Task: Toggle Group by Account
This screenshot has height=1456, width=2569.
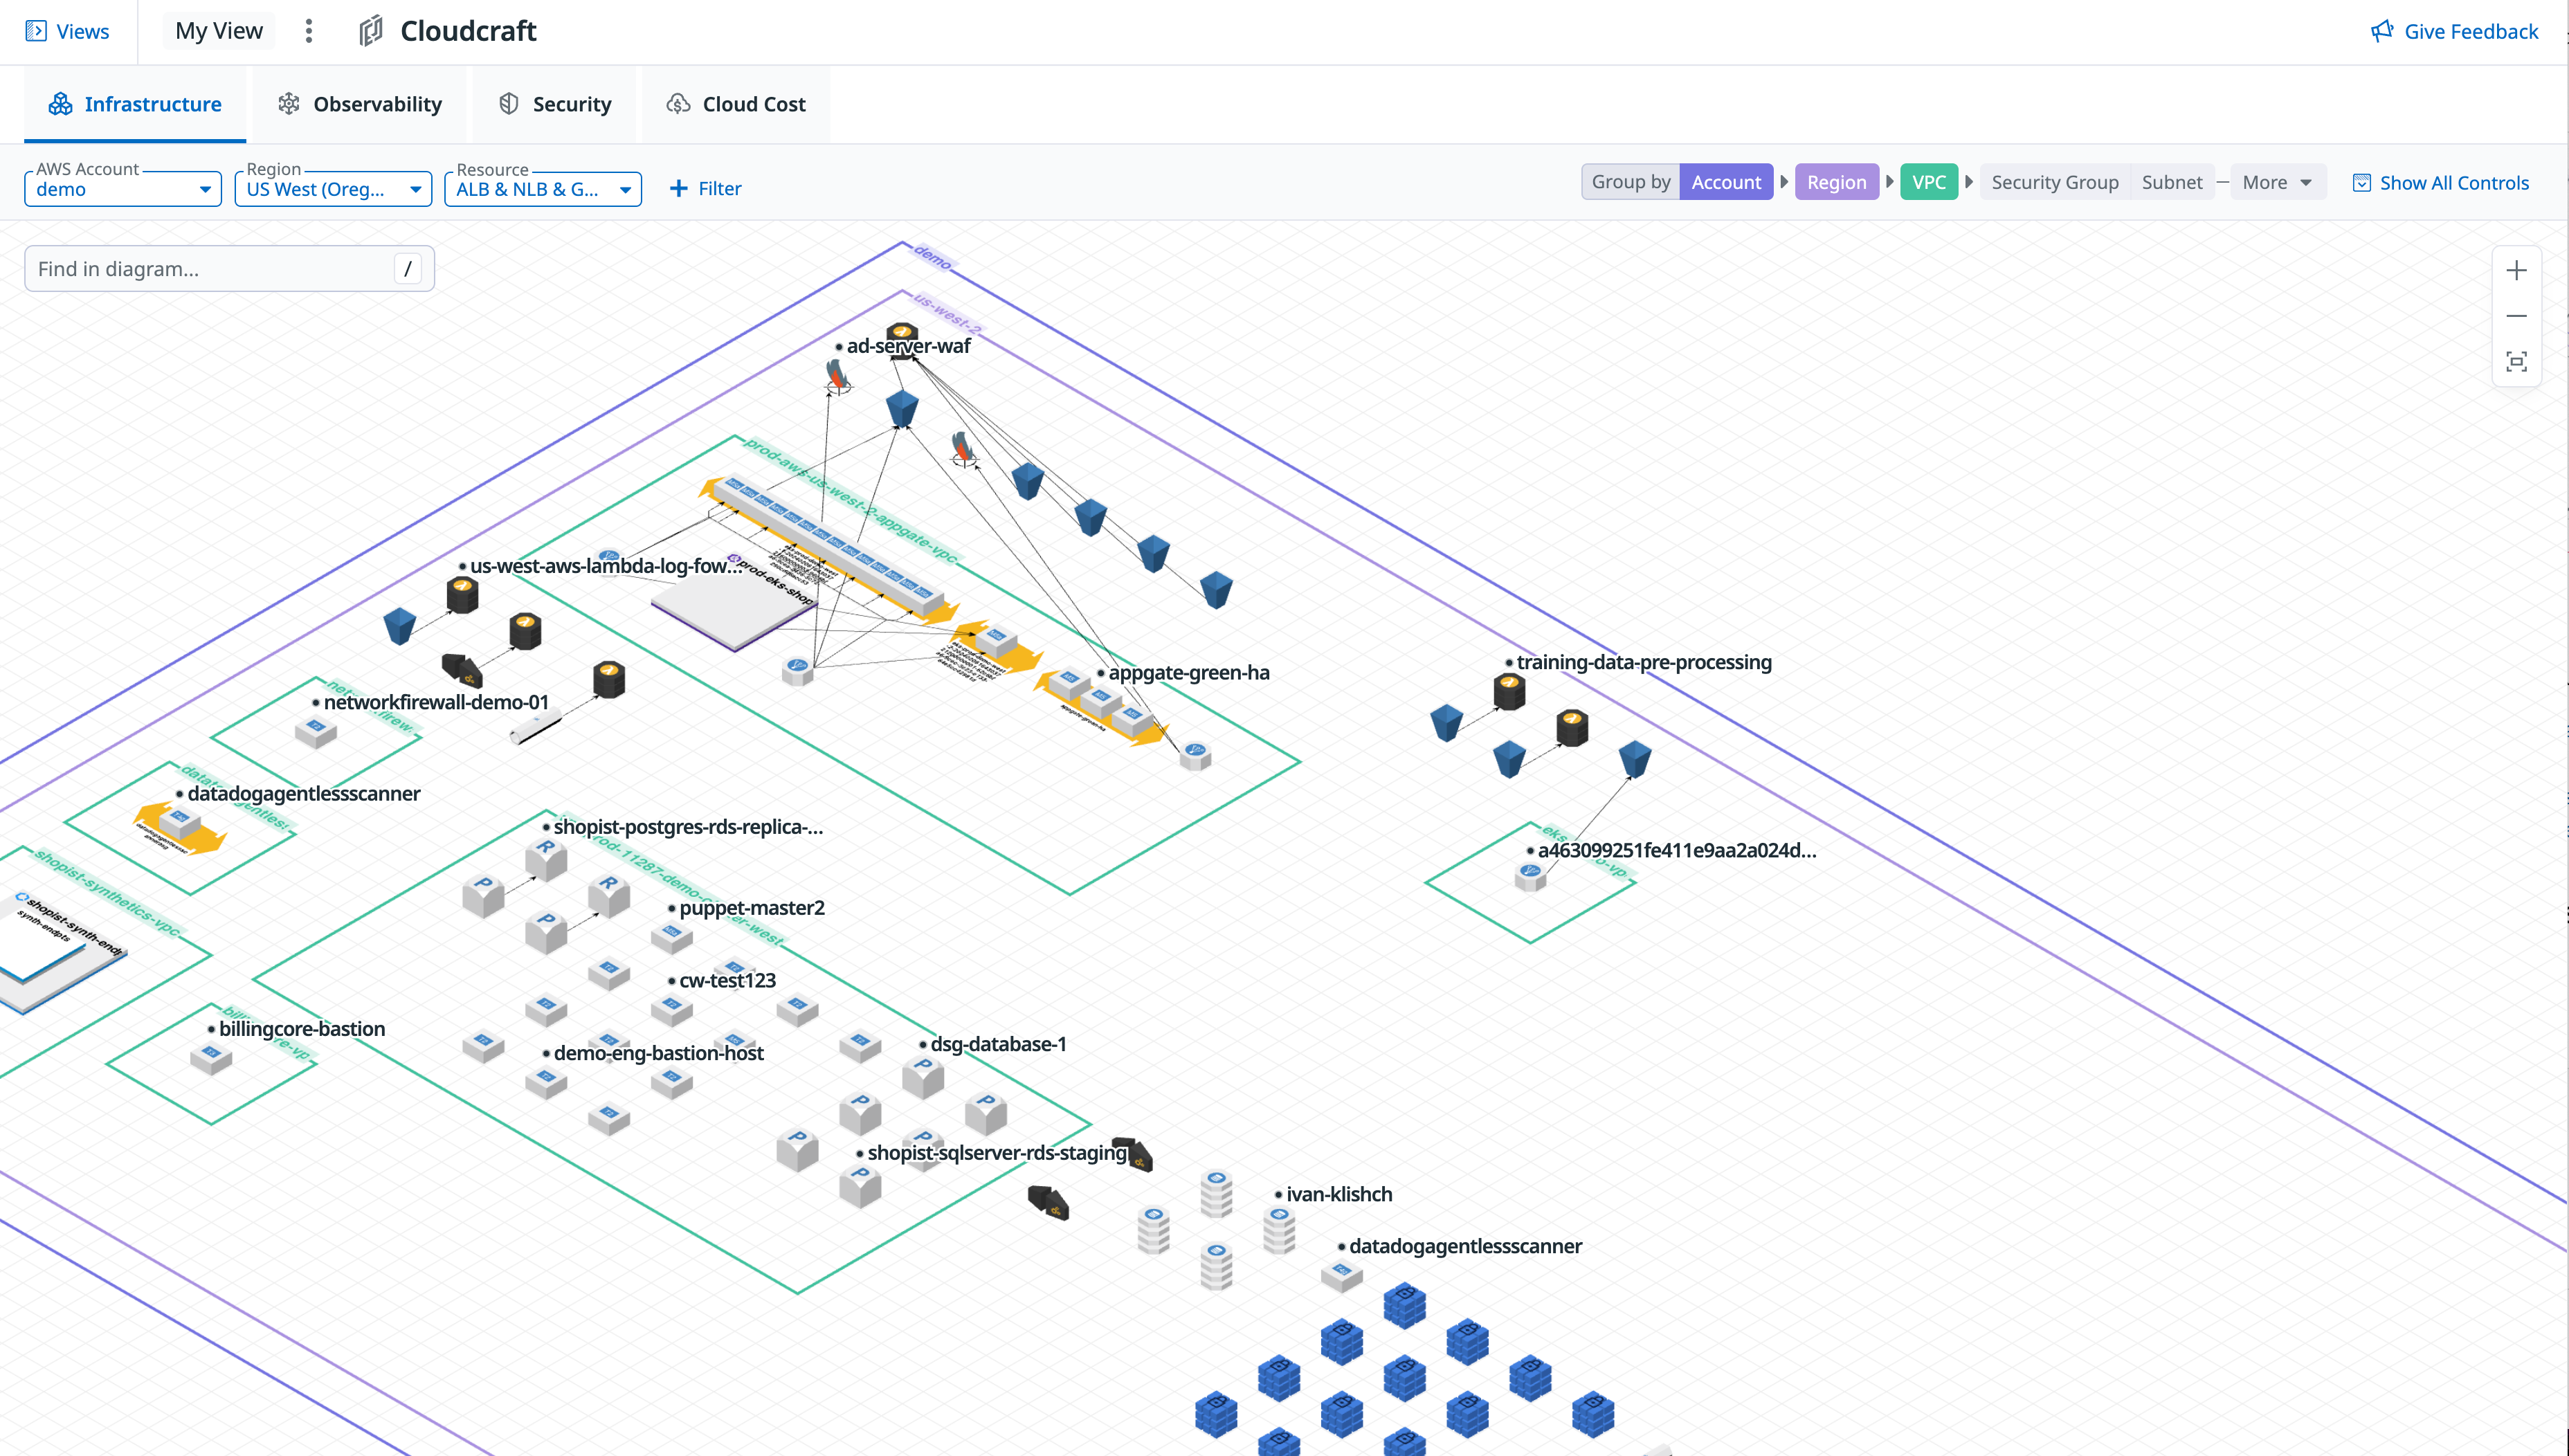Action: point(1726,182)
